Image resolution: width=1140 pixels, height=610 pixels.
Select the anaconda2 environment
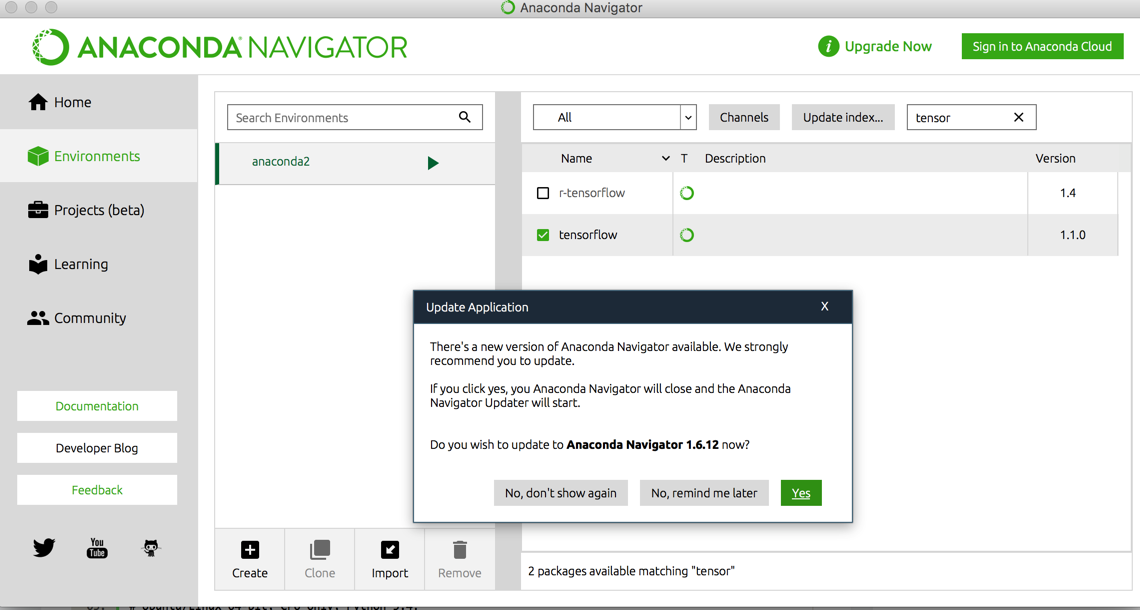click(355, 164)
